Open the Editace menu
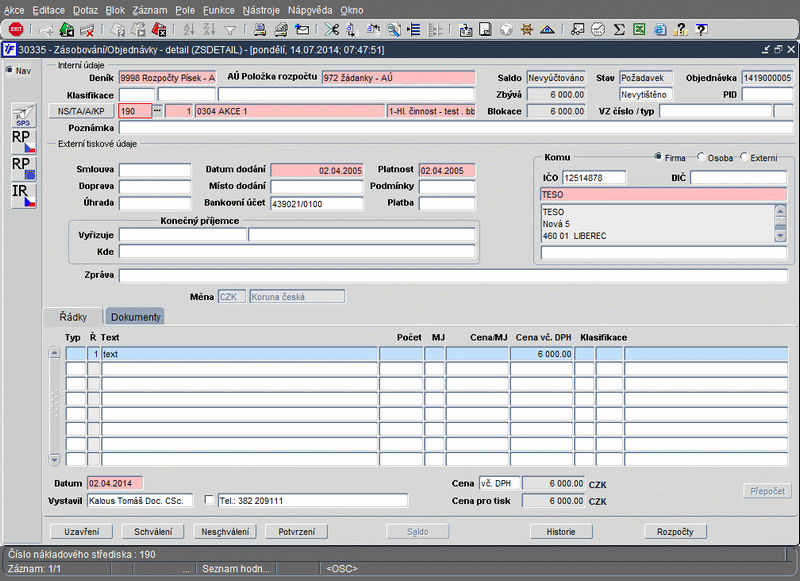The image size is (800, 581). coord(48,10)
